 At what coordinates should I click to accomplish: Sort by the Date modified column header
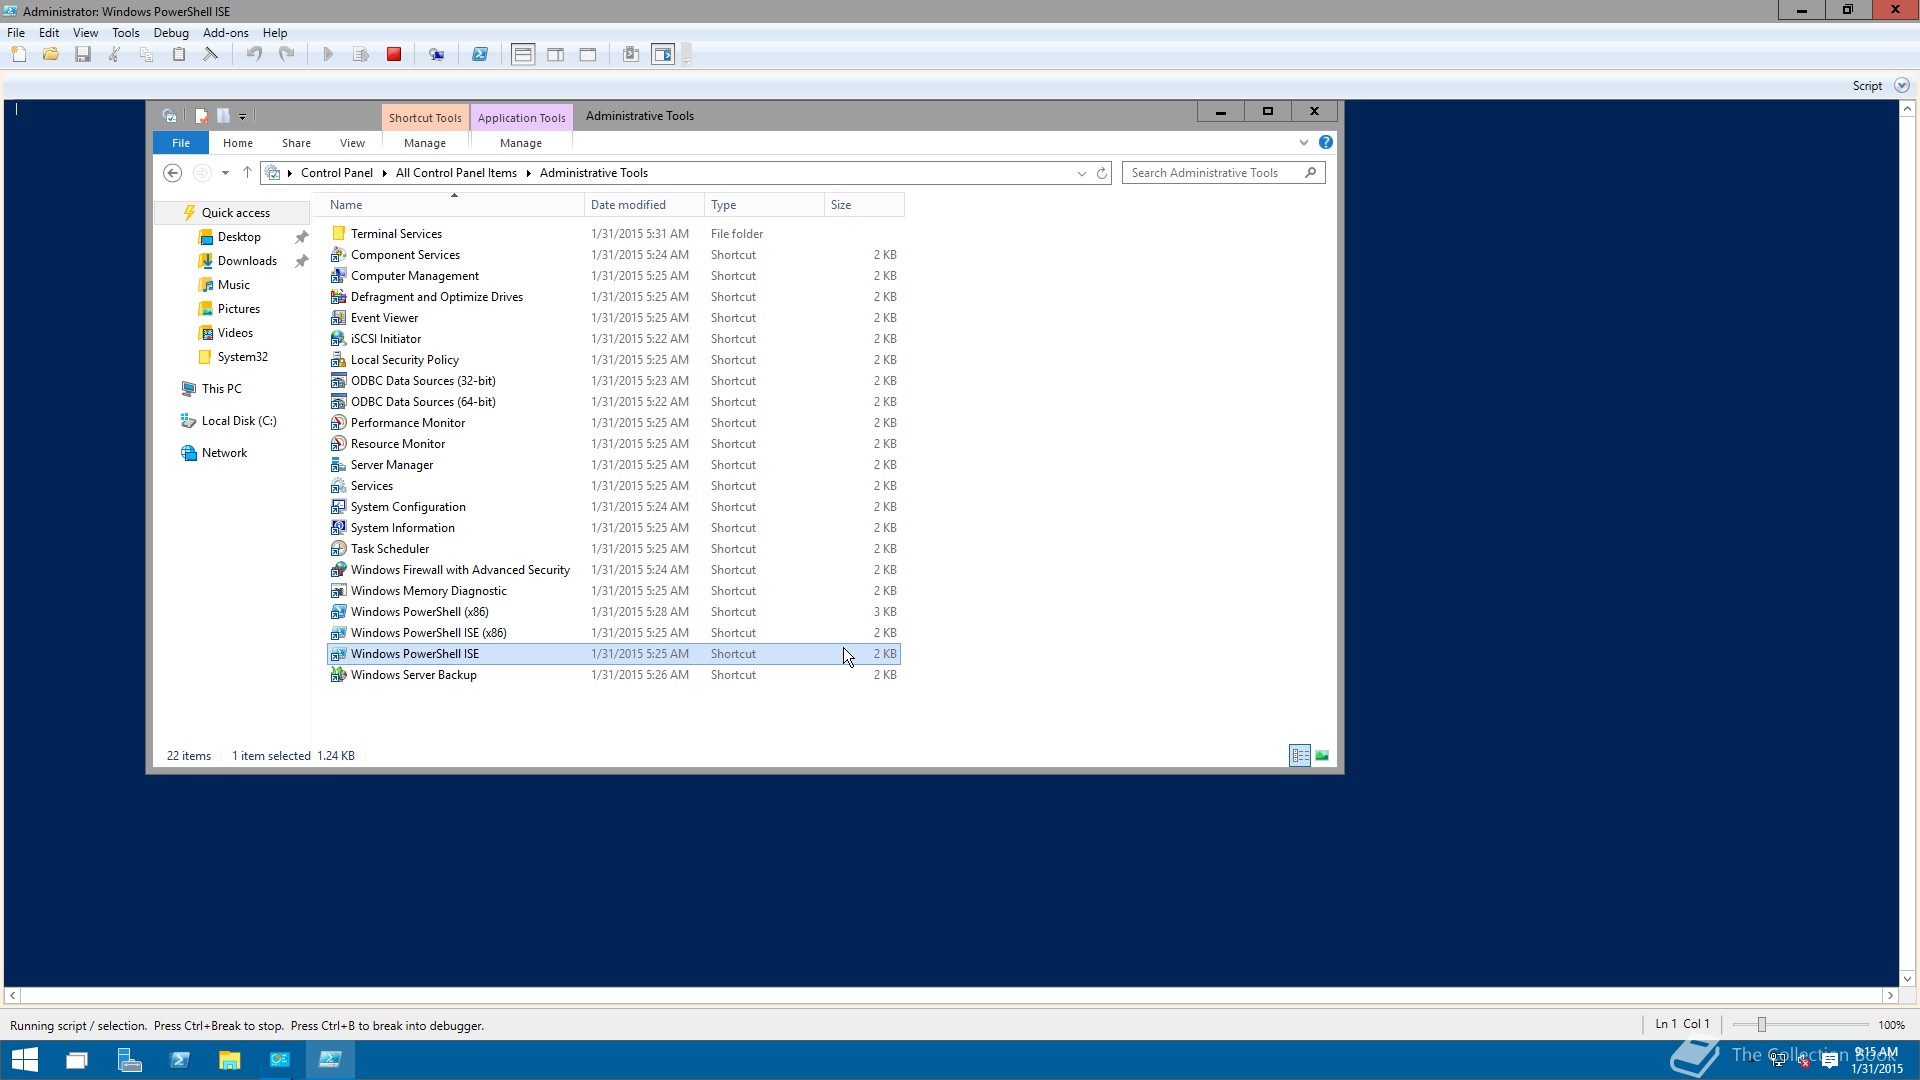(644, 205)
